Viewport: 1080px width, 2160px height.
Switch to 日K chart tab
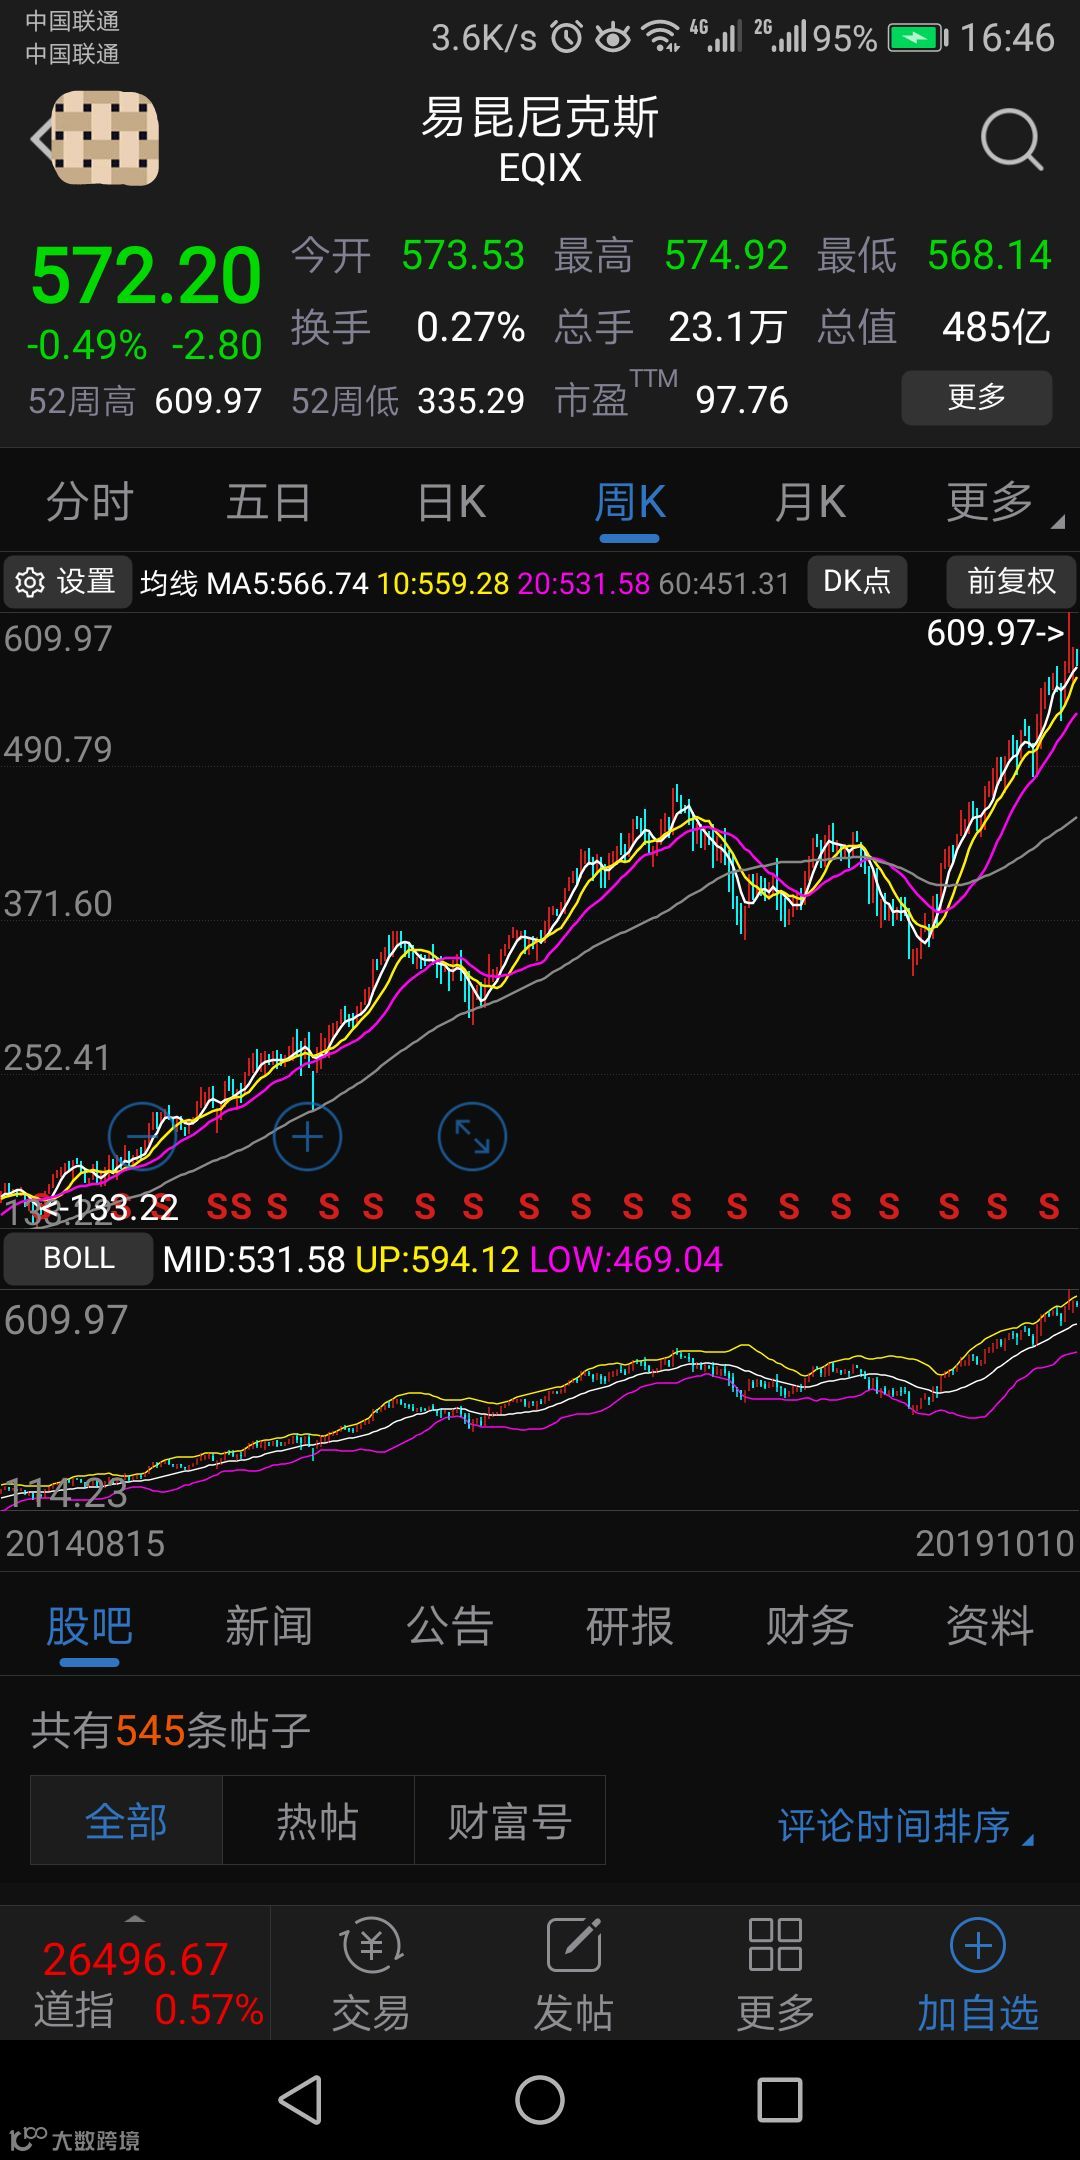pos(451,502)
